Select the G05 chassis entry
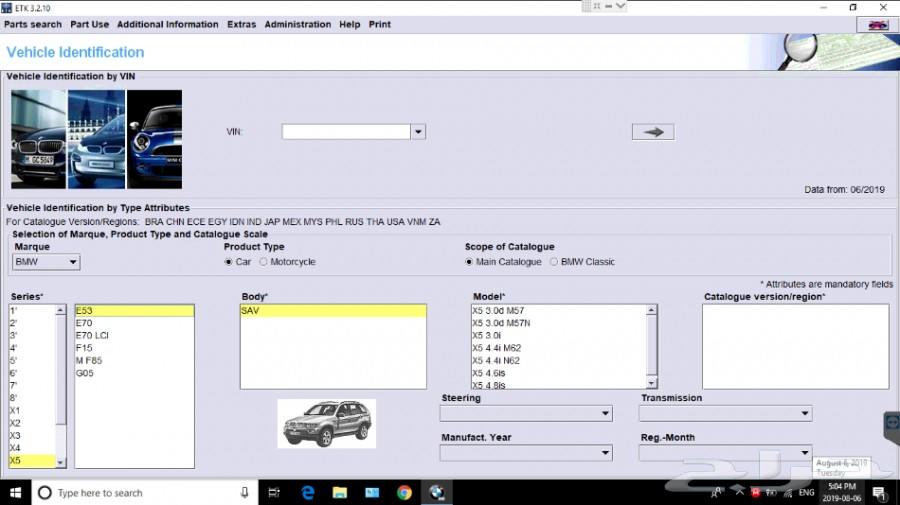The width and height of the screenshot is (900, 505). coord(134,373)
